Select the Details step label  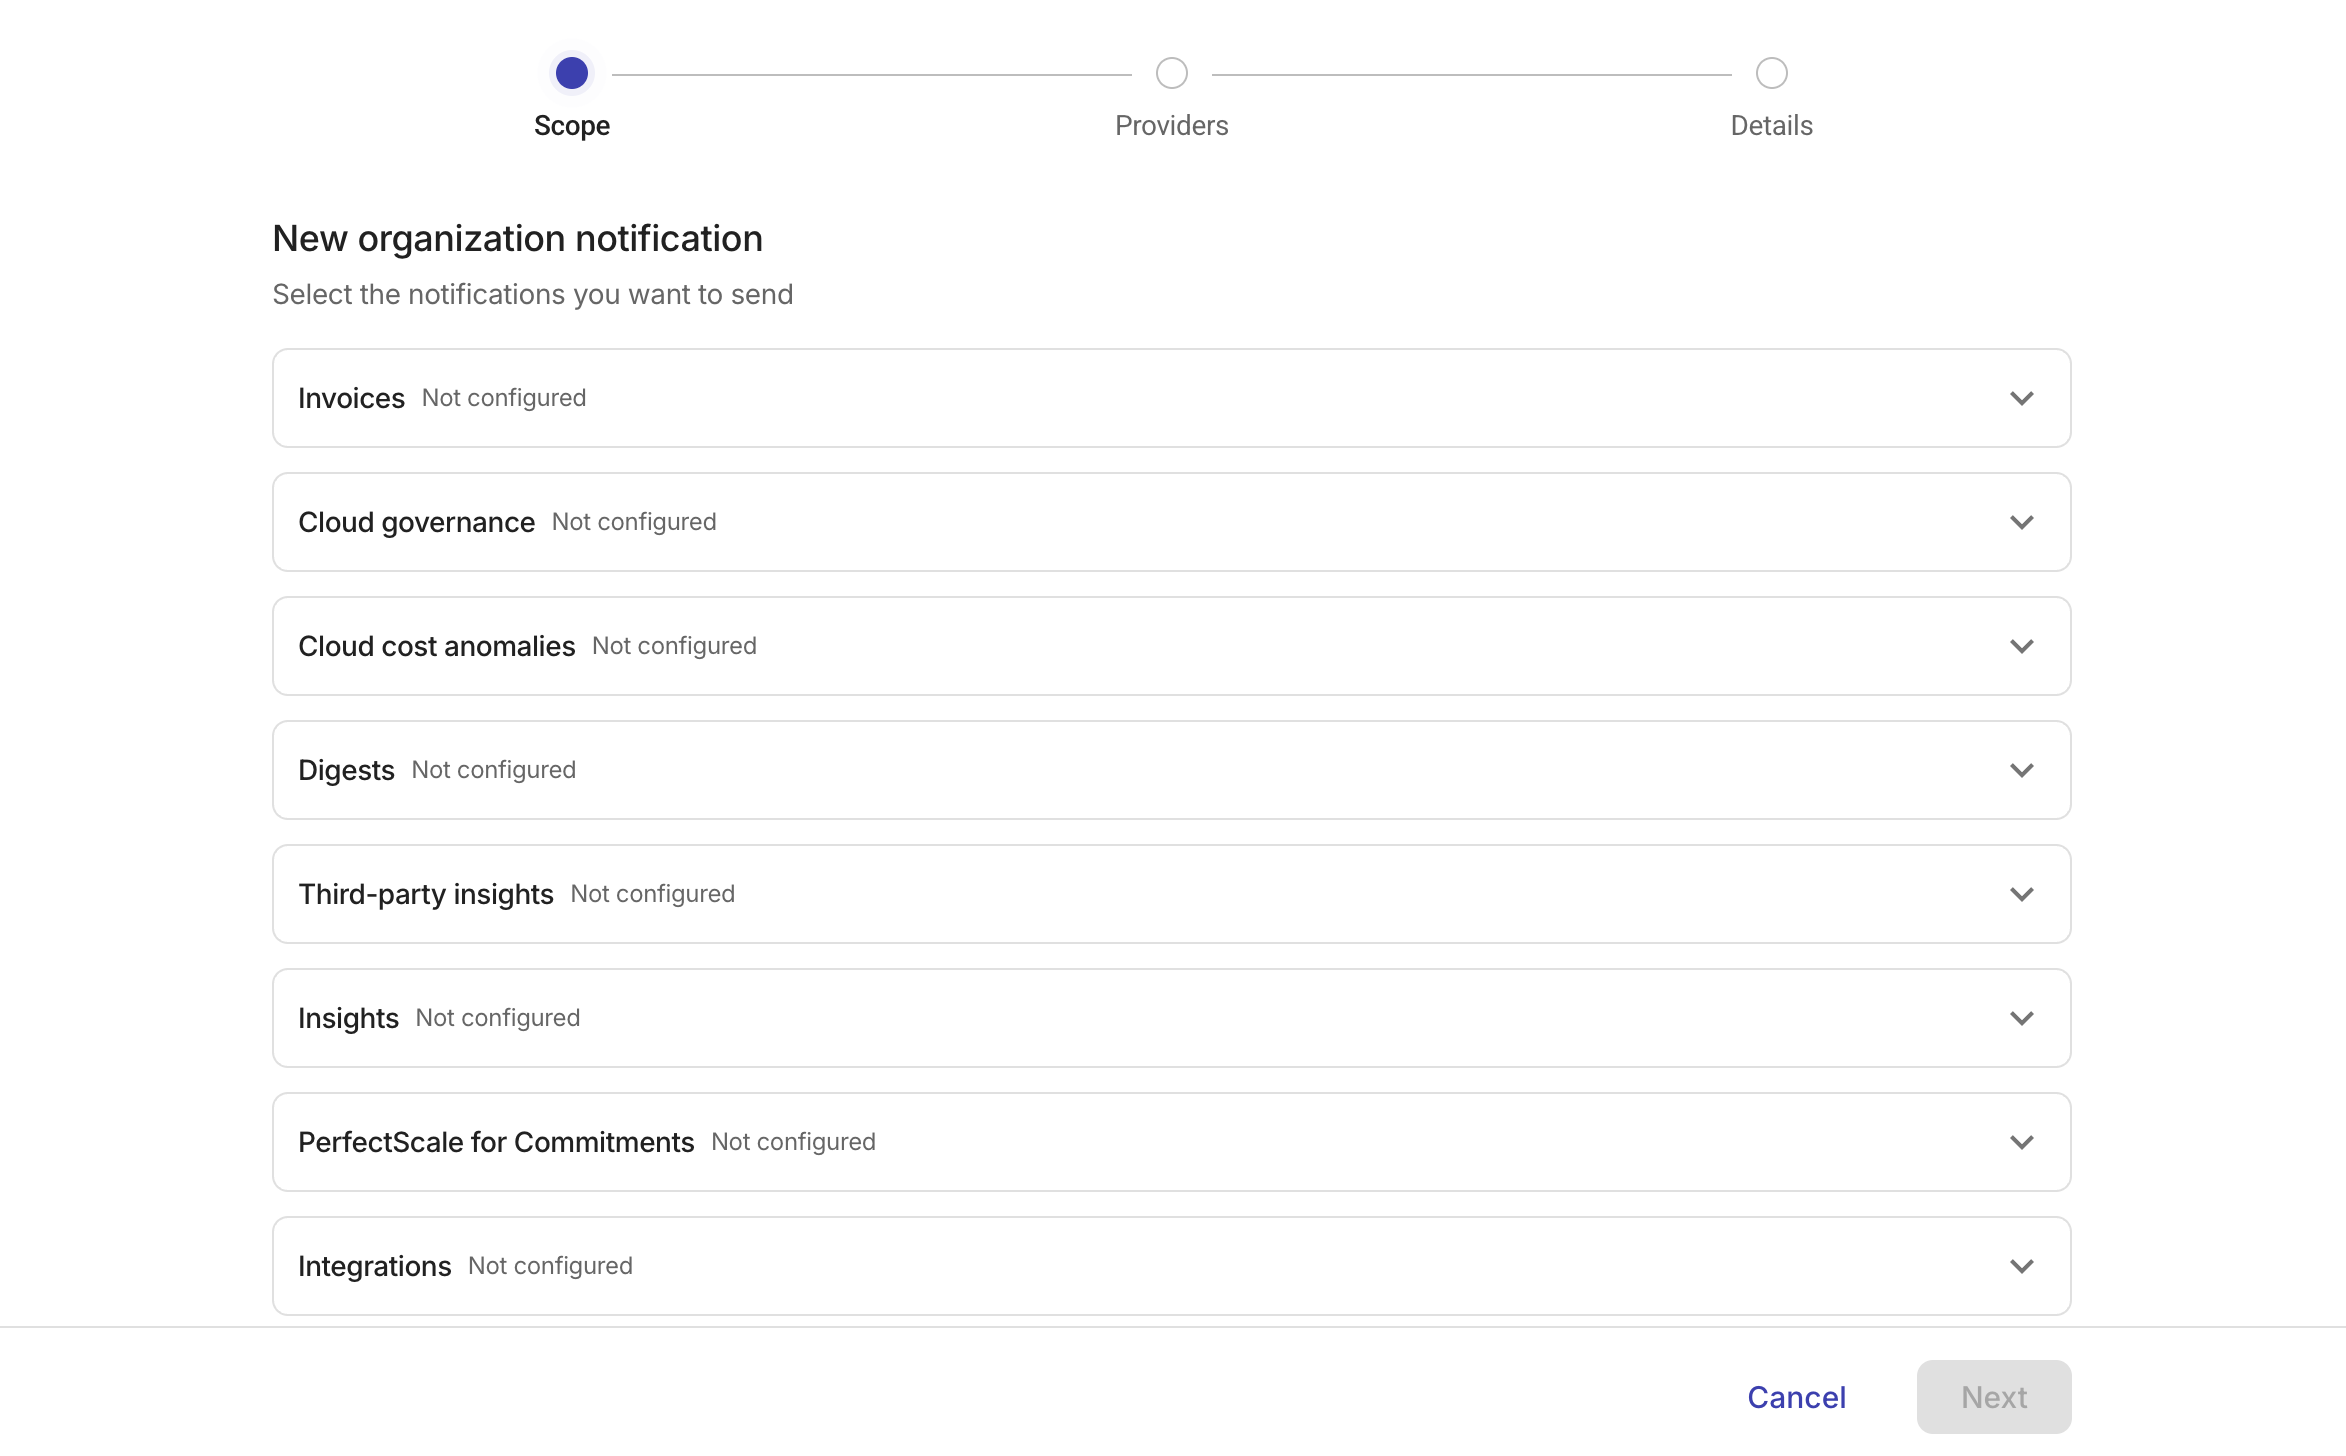(x=1772, y=126)
